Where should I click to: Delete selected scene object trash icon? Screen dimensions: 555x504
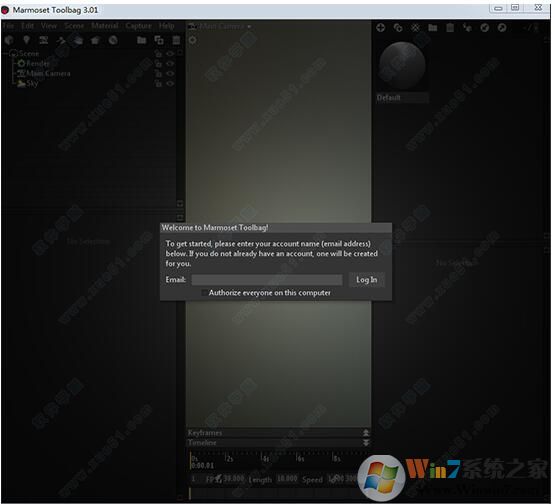pyautogui.click(x=176, y=40)
